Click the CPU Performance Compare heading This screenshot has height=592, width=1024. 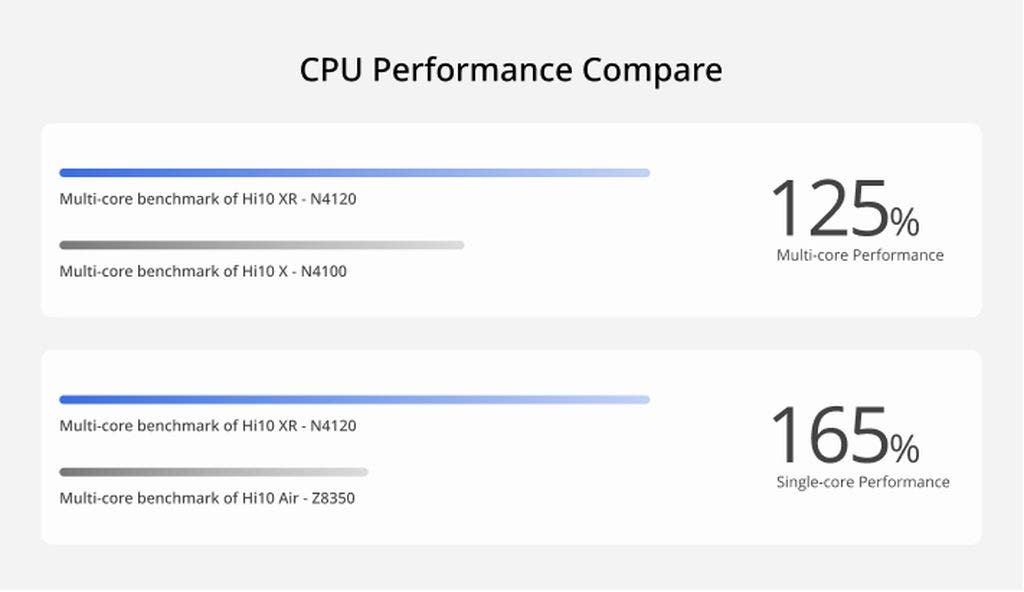[x=511, y=70]
